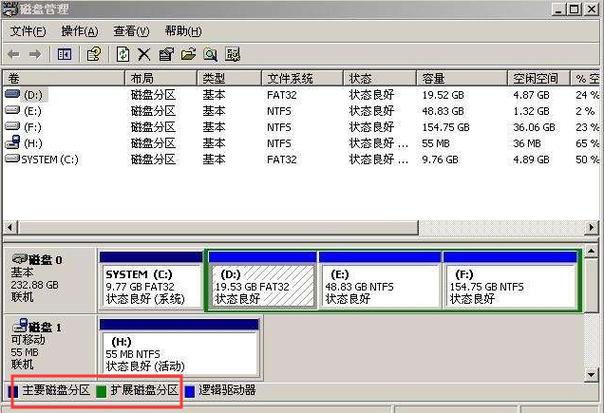Click the green extended partition legend swatch
The width and height of the screenshot is (604, 413).
[101, 392]
